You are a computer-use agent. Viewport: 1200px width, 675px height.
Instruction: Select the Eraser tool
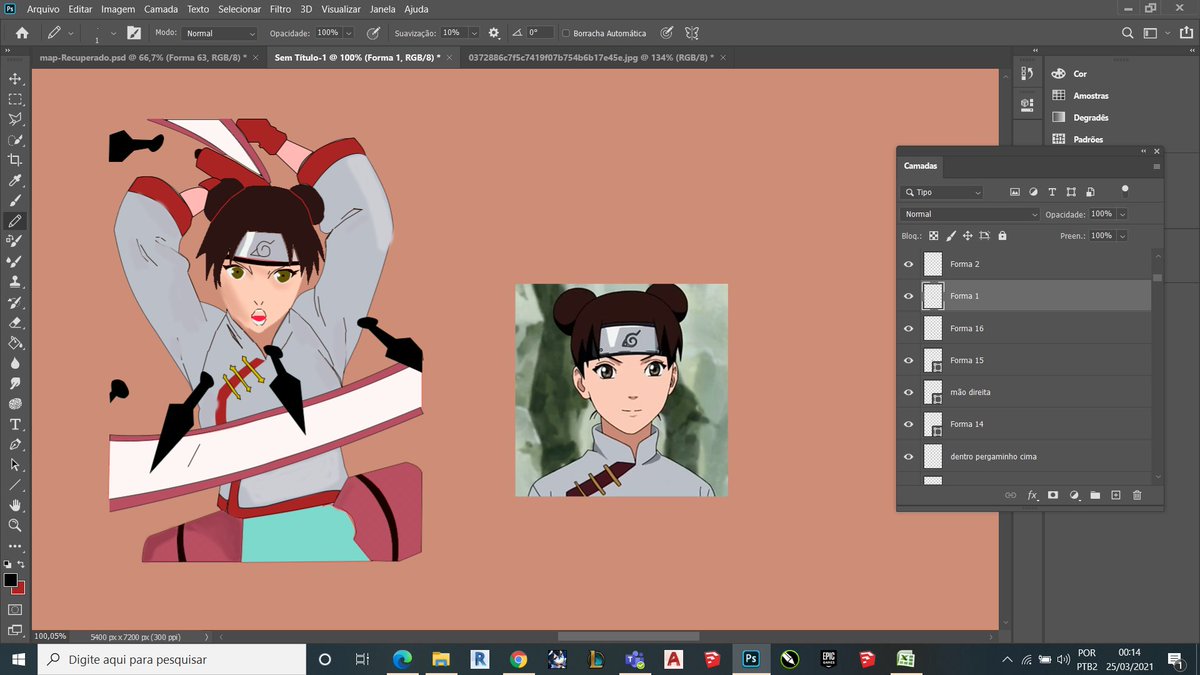pyautogui.click(x=15, y=322)
